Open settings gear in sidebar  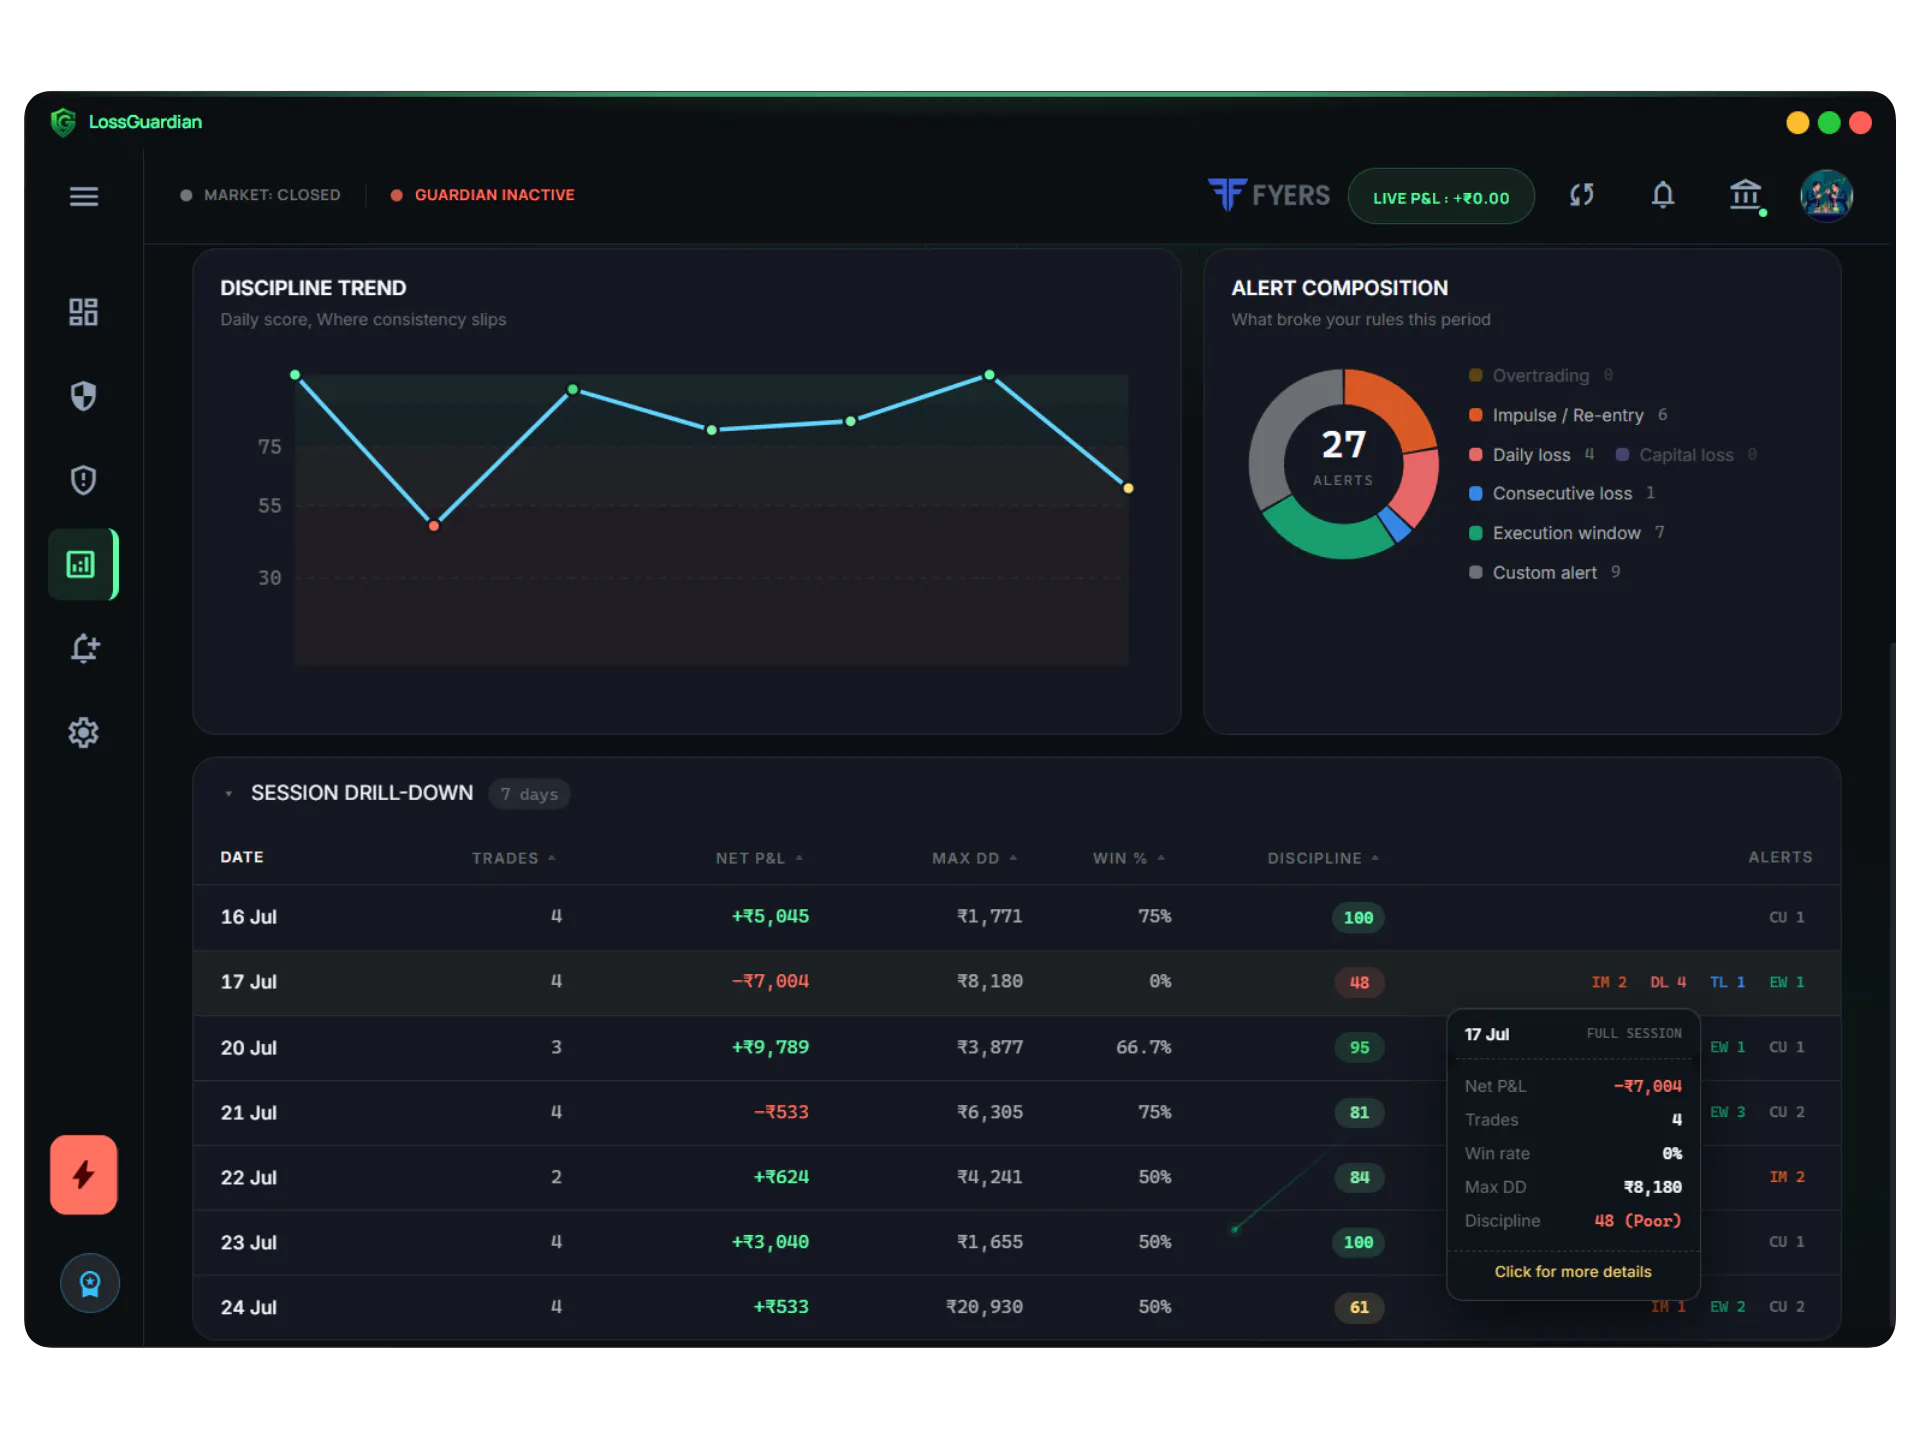tap(83, 732)
